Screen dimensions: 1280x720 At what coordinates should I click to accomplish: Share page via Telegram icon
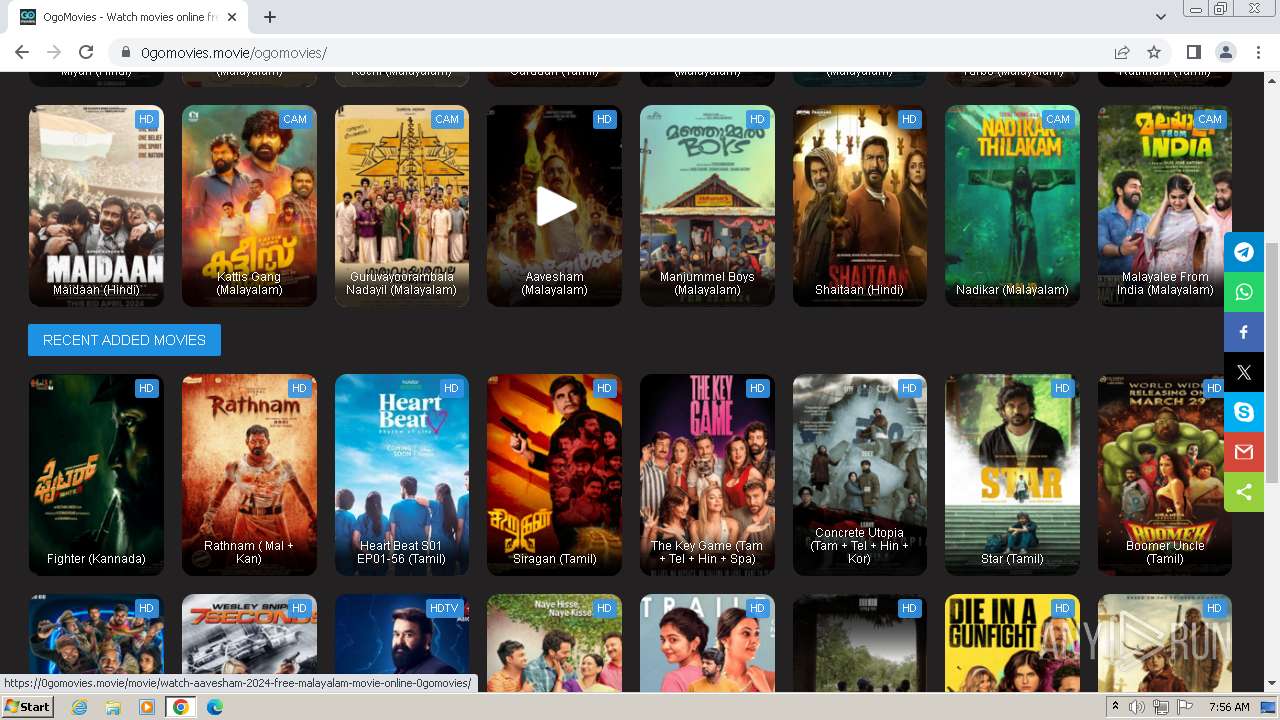pyautogui.click(x=1244, y=252)
